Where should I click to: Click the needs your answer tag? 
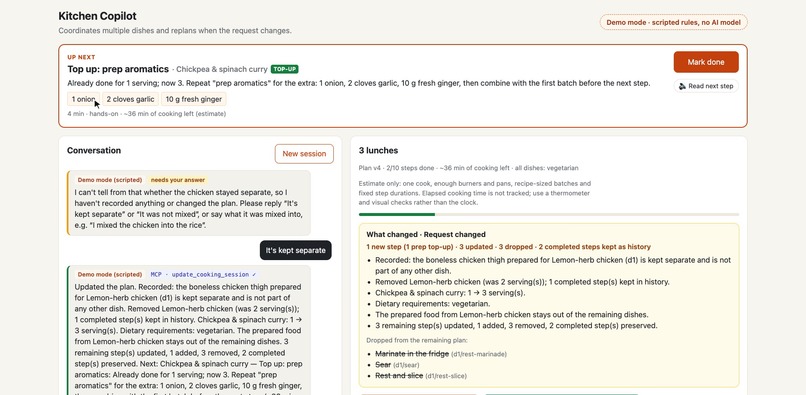177,180
